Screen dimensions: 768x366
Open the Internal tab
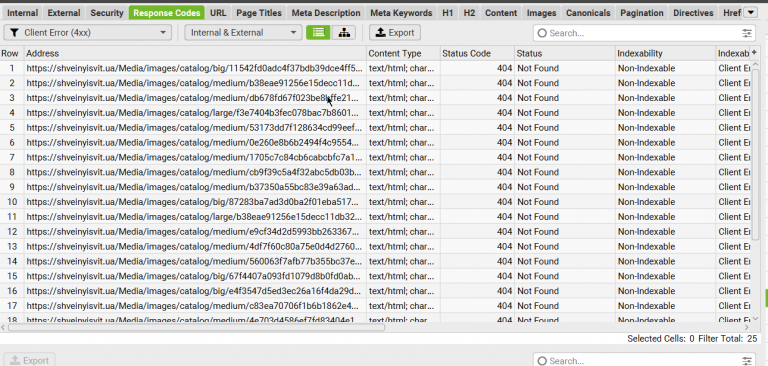(x=23, y=13)
